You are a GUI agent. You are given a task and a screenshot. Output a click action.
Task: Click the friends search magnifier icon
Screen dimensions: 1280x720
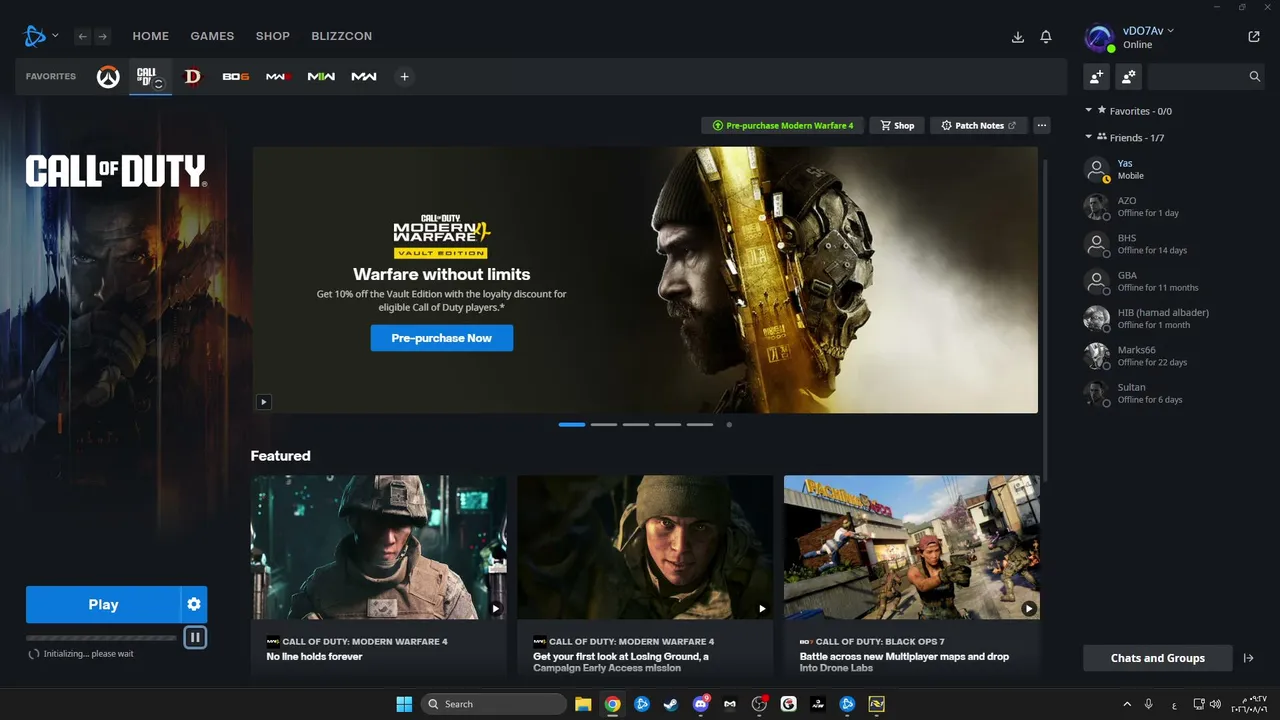tap(1255, 76)
